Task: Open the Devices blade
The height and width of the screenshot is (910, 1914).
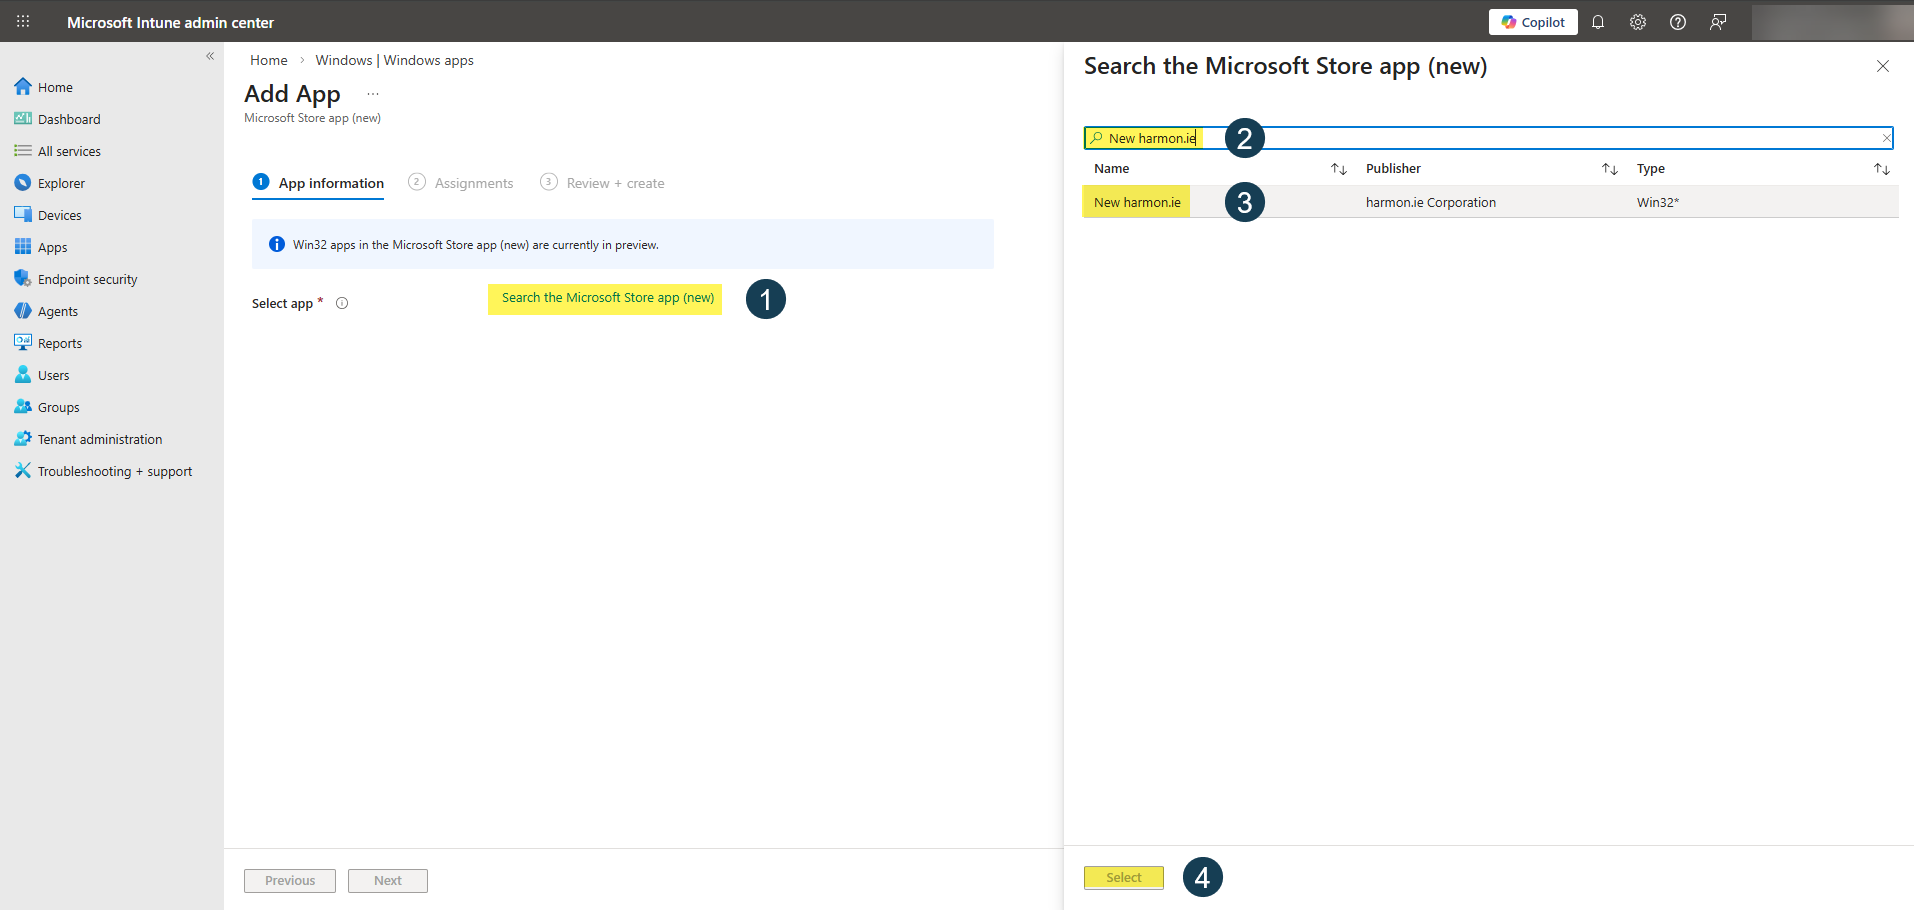Action: [x=58, y=214]
